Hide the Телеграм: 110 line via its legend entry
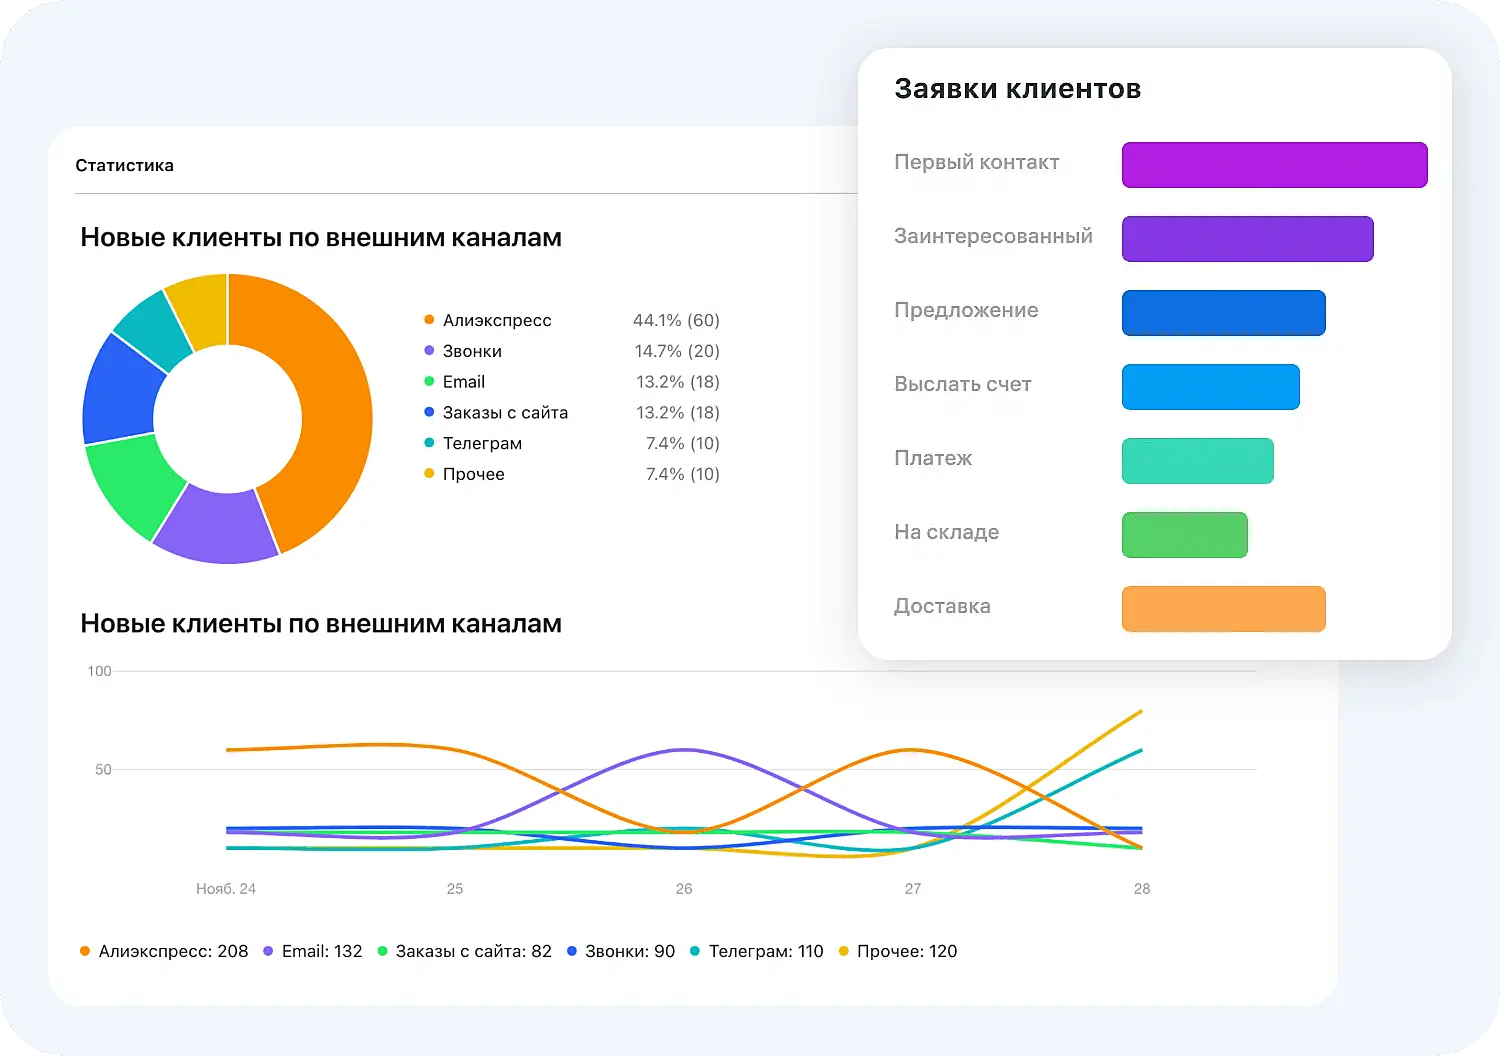Screen dimensions: 1500x1056 tap(766, 951)
